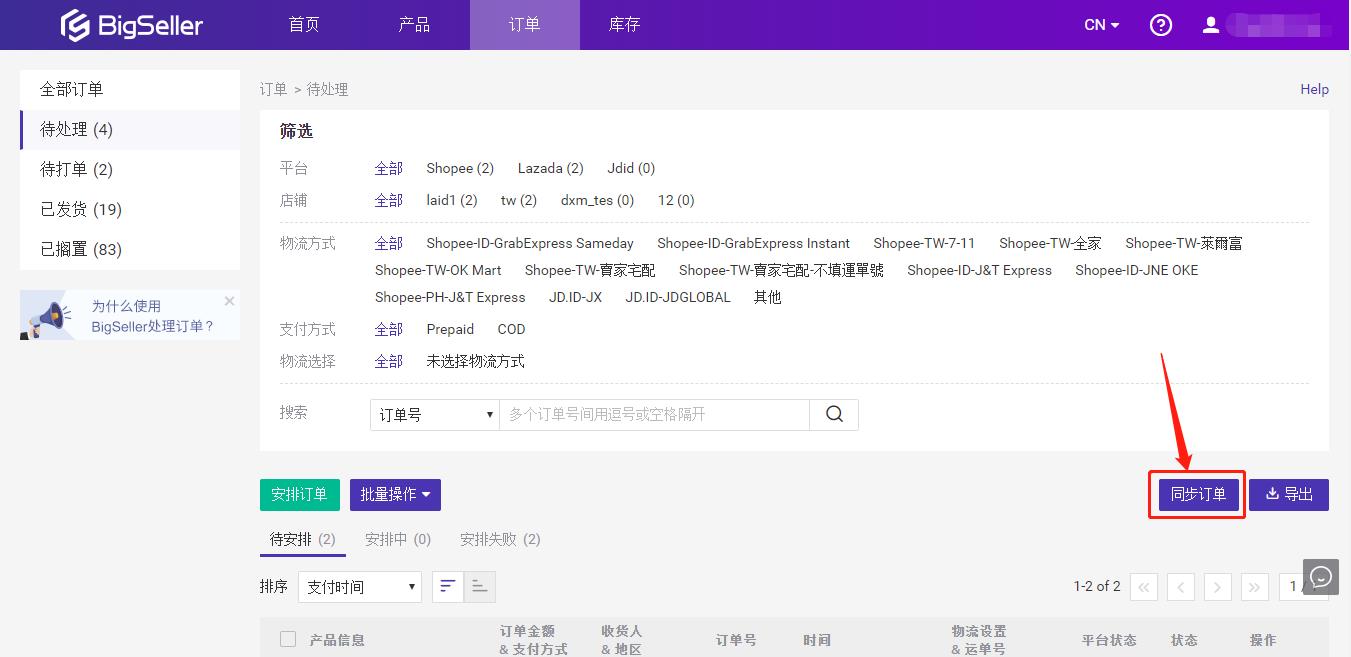This screenshot has height=657, width=1351.
Task: Click the 同步订单 button
Action: (1198, 495)
